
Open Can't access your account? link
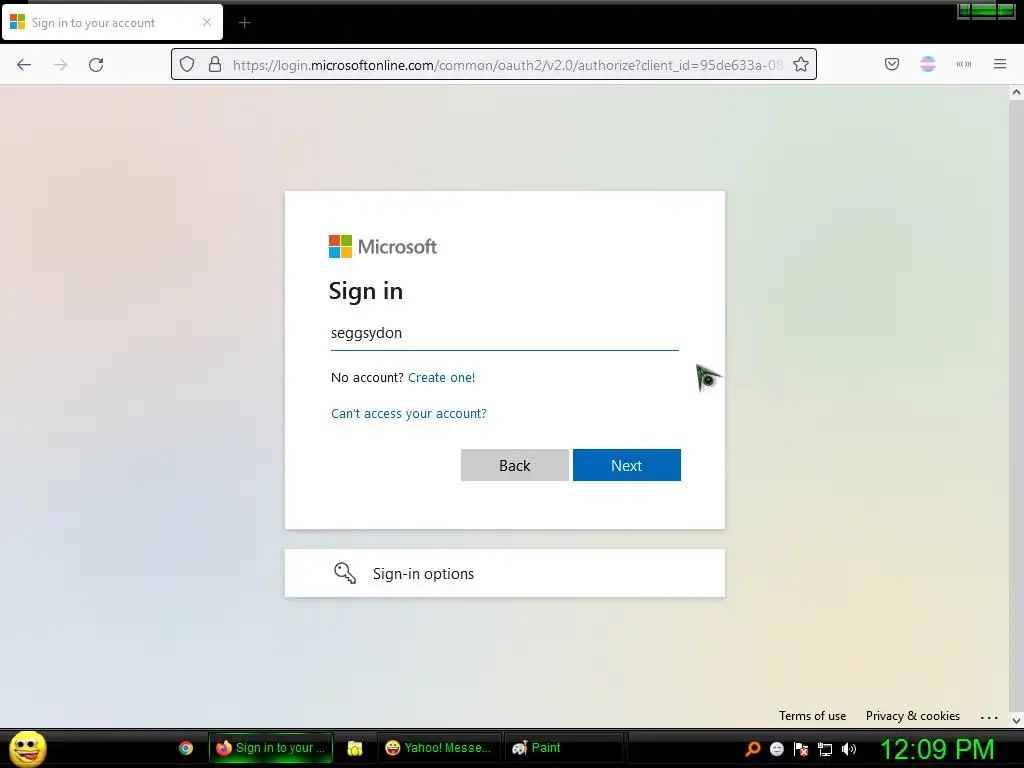click(409, 413)
